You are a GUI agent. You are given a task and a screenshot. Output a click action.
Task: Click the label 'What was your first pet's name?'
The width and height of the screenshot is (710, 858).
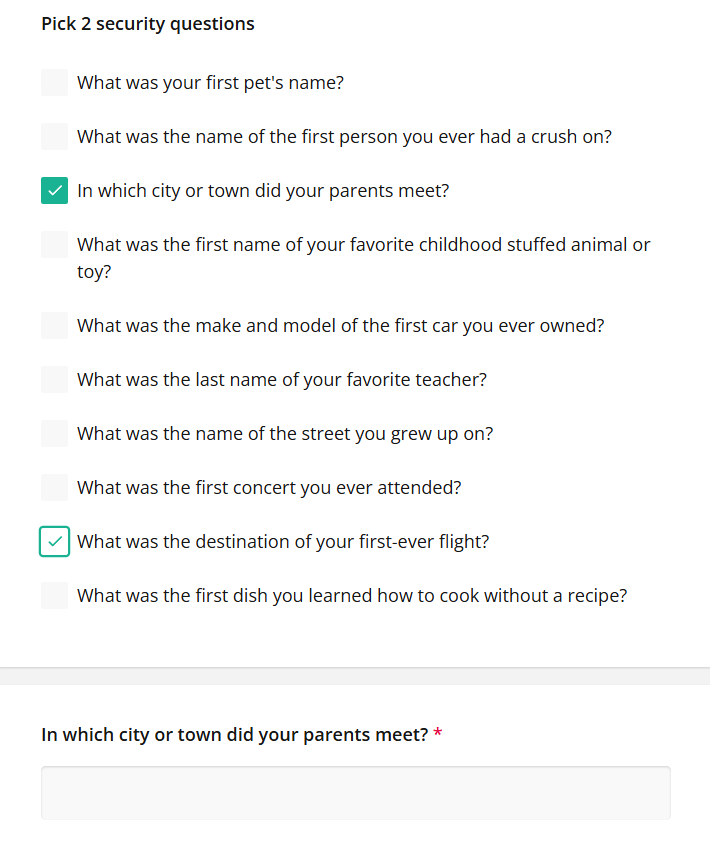tap(210, 83)
